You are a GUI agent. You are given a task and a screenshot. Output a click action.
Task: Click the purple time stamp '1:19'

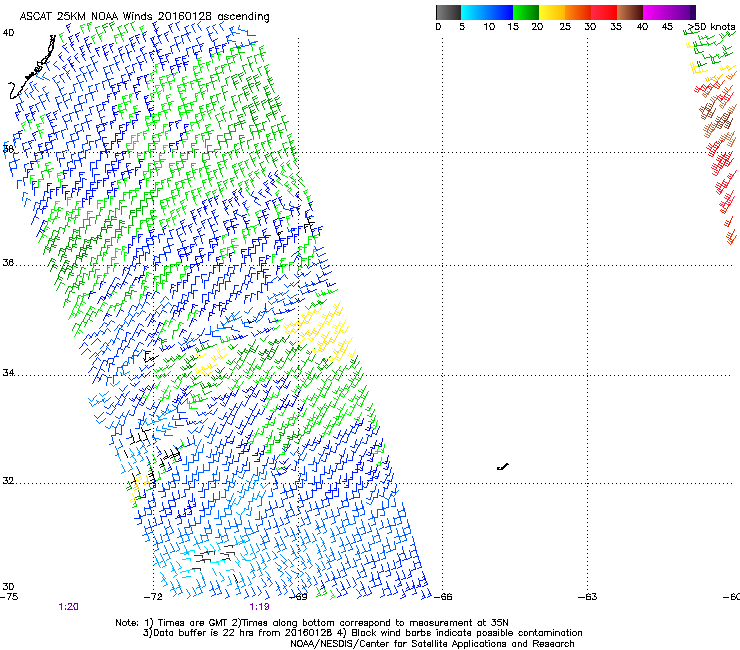pyautogui.click(x=260, y=607)
